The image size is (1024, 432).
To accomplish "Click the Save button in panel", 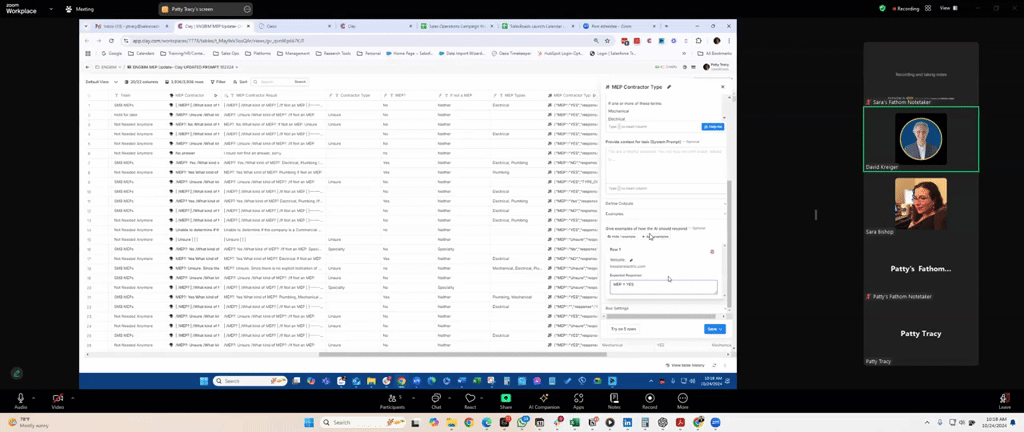I will tap(714, 328).
